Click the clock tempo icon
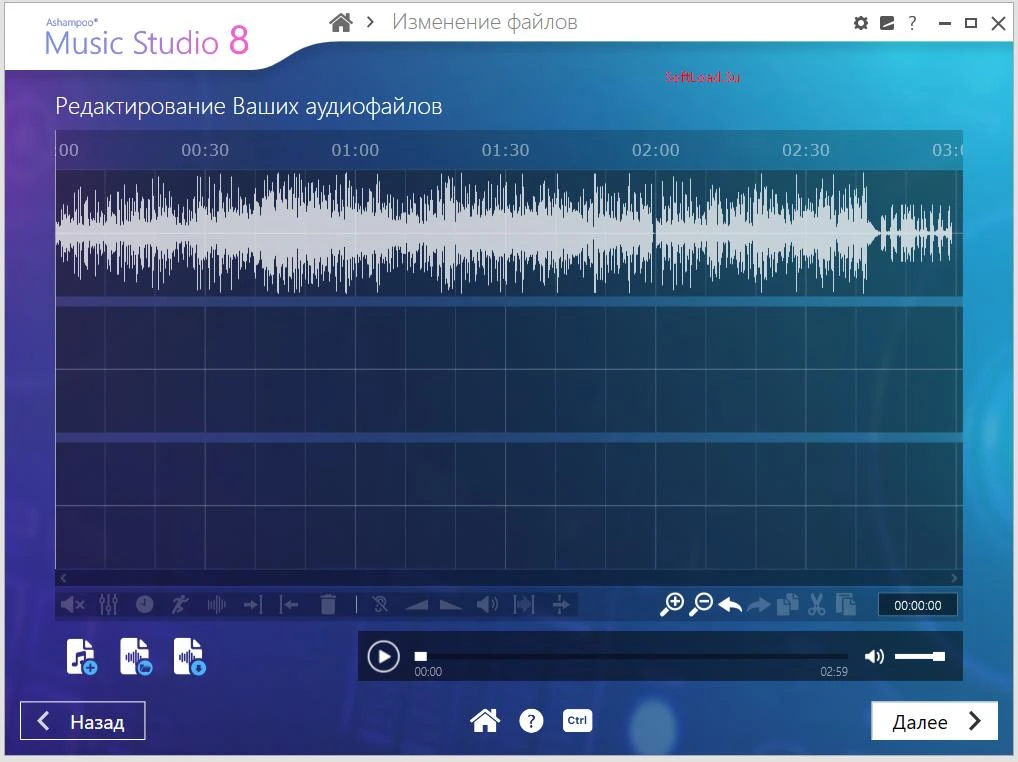 [x=145, y=605]
